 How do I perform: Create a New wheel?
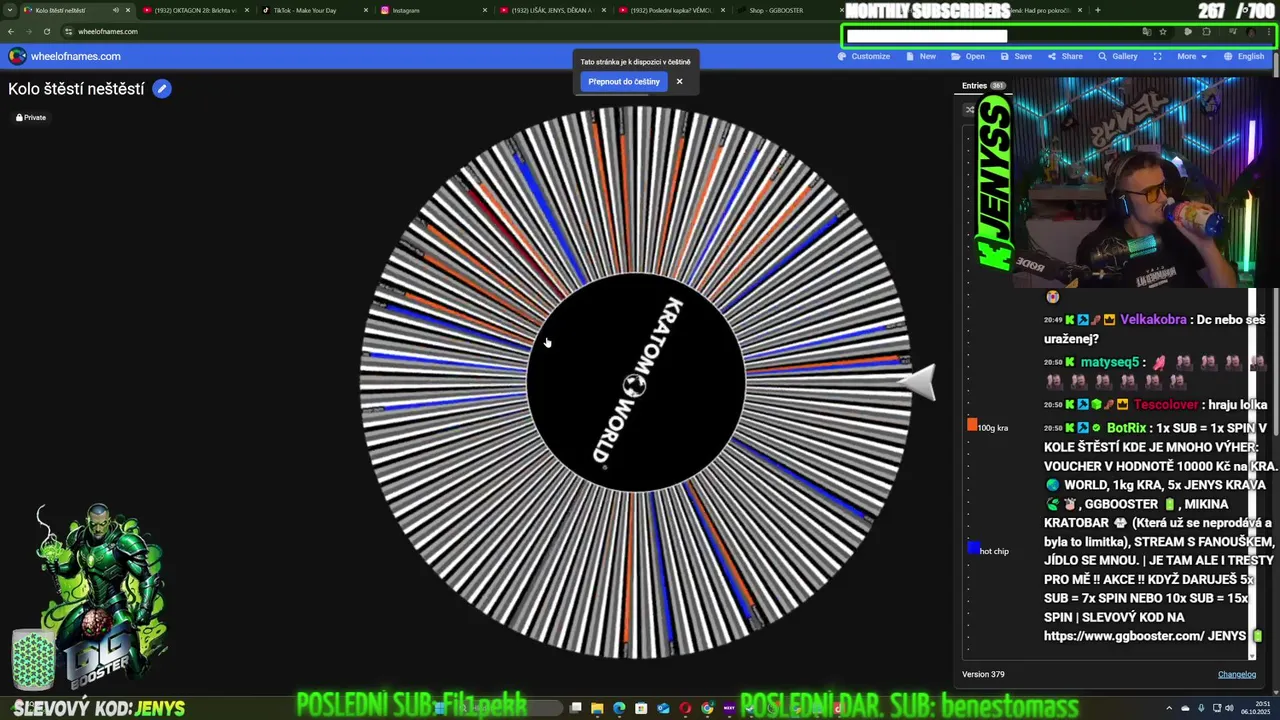(x=921, y=56)
